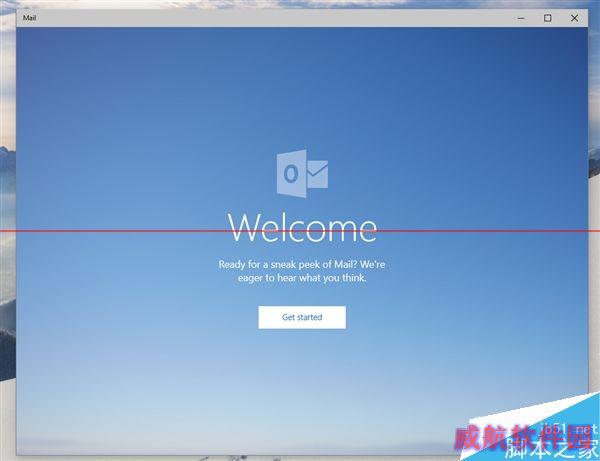600x461 pixels.
Task: Click the Welcome heading text
Action: (302, 227)
